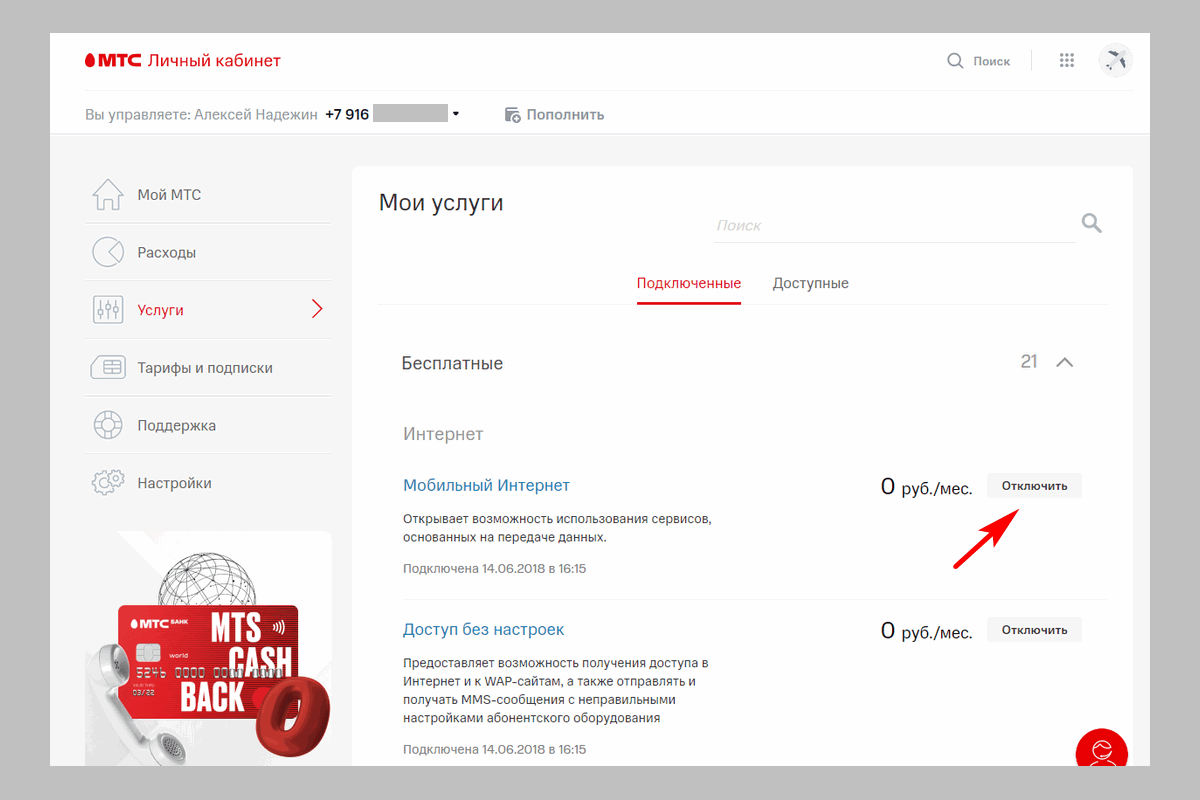Viewport: 1200px width, 800px height.
Task: Collapse the Бесплатные services section
Action: coord(1065,362)
